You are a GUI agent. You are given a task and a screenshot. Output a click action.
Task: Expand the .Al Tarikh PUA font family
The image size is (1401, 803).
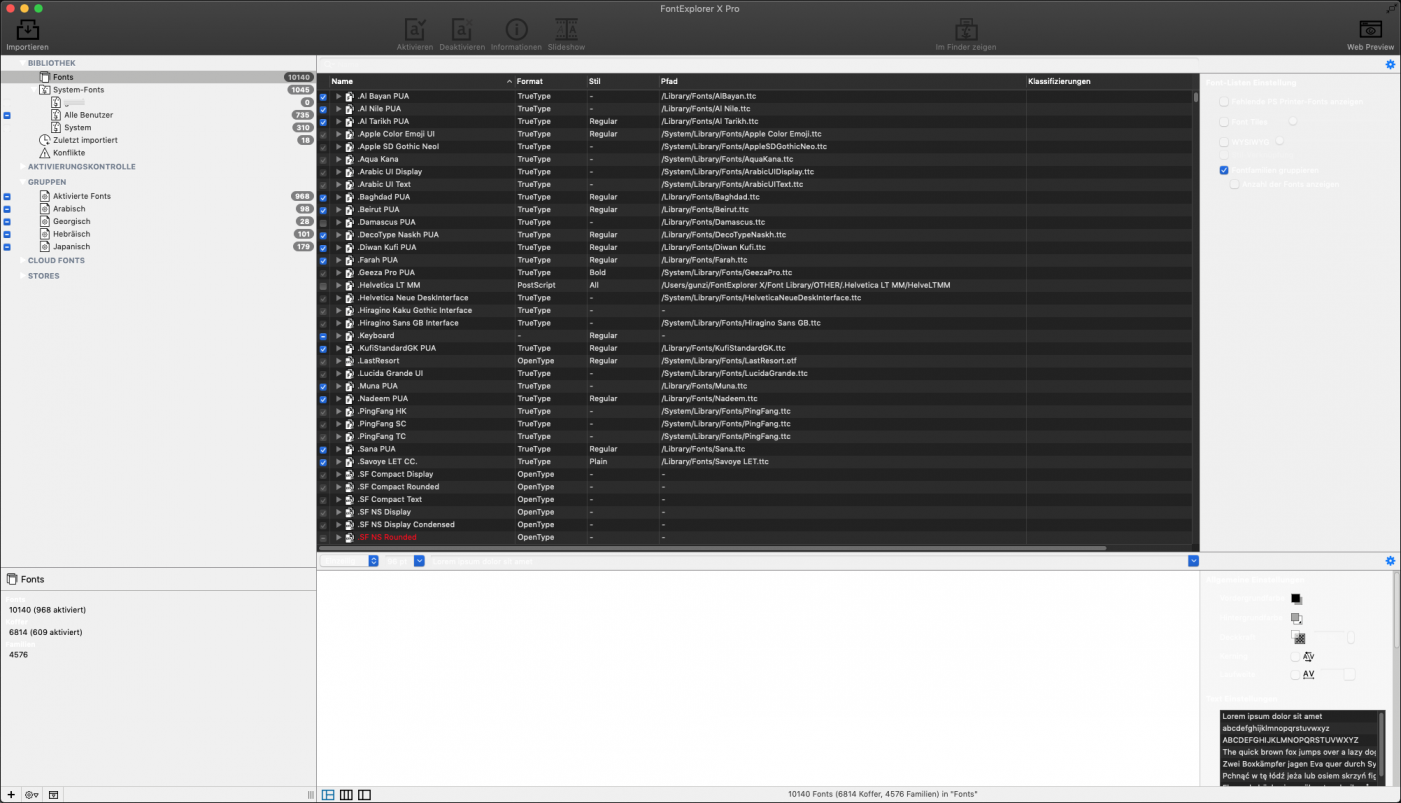coord(338,121)
